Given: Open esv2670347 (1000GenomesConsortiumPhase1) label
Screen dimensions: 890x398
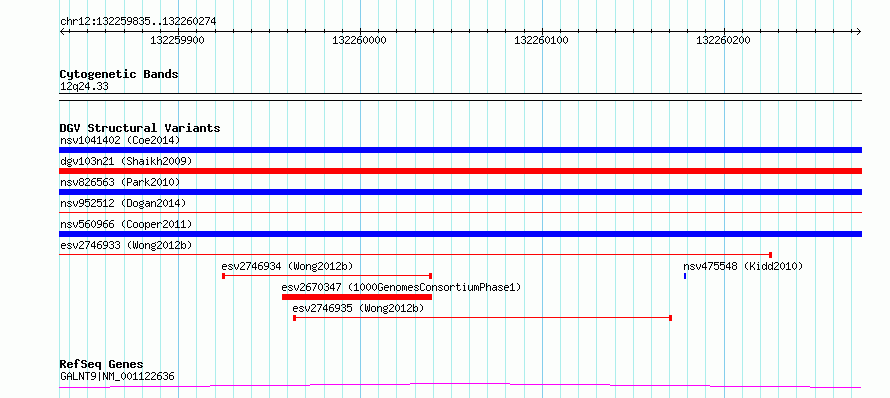Looking at the screenshot, I should 401,287.
